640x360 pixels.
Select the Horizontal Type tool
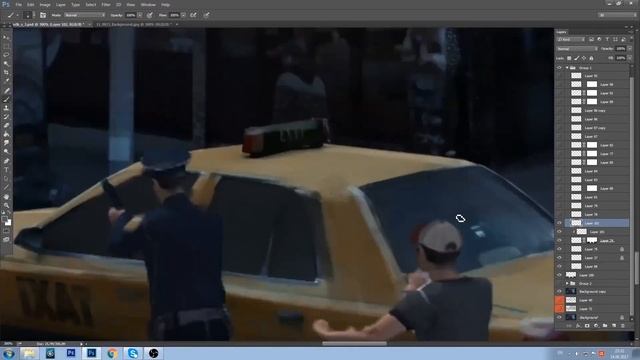[x=6, y=170]
